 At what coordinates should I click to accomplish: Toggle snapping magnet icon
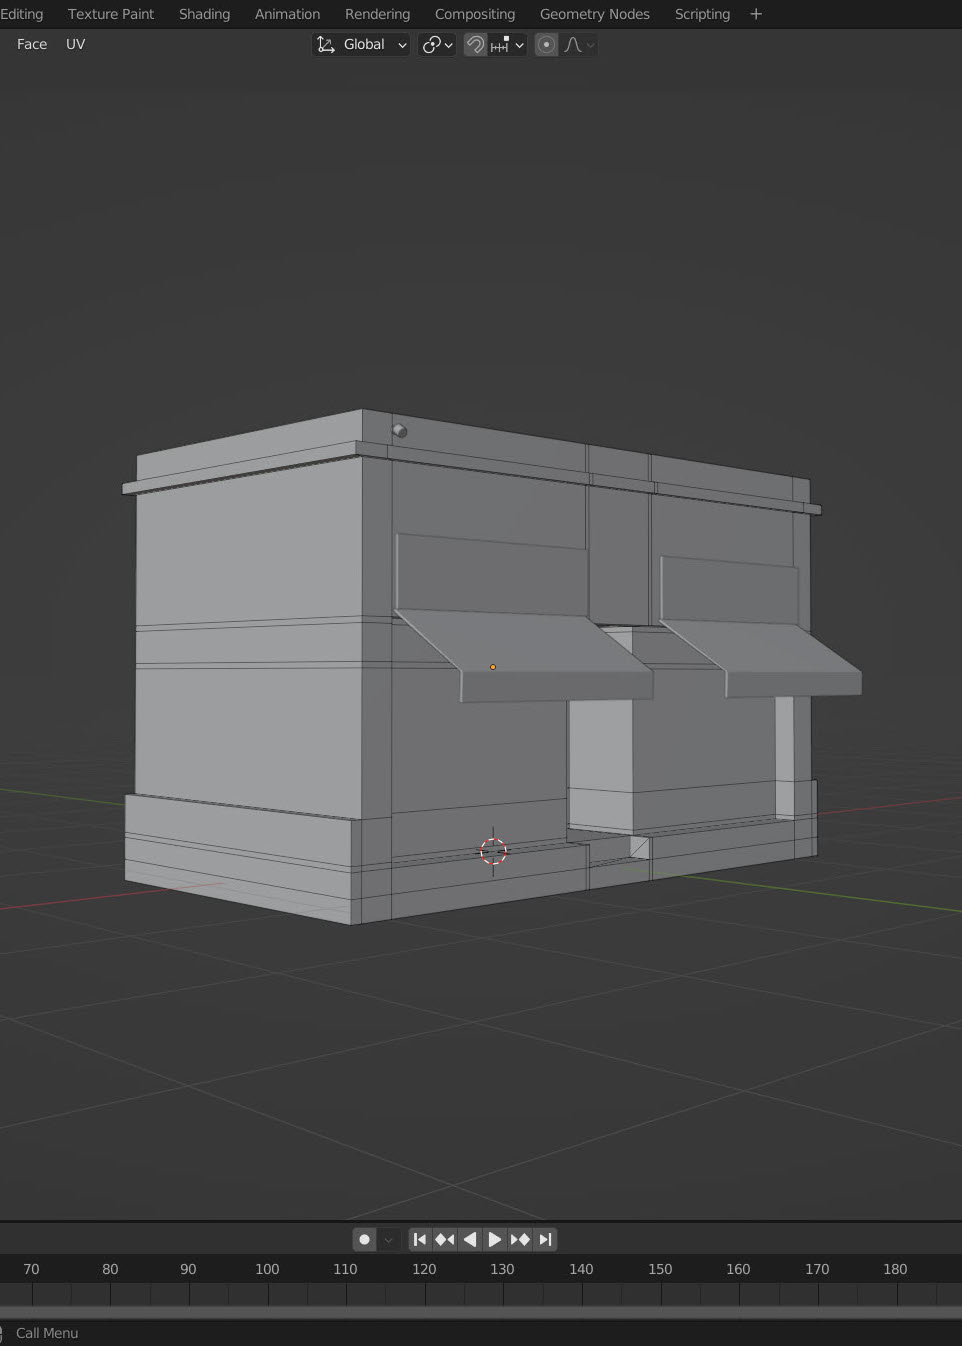[475, 44]
